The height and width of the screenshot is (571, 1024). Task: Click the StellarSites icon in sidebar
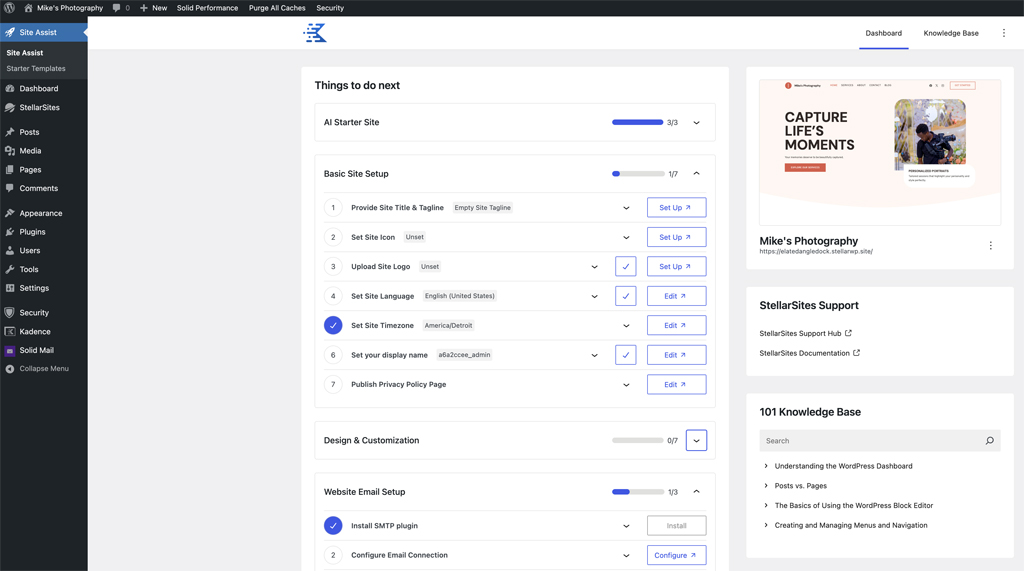click(x=10, y=108)
